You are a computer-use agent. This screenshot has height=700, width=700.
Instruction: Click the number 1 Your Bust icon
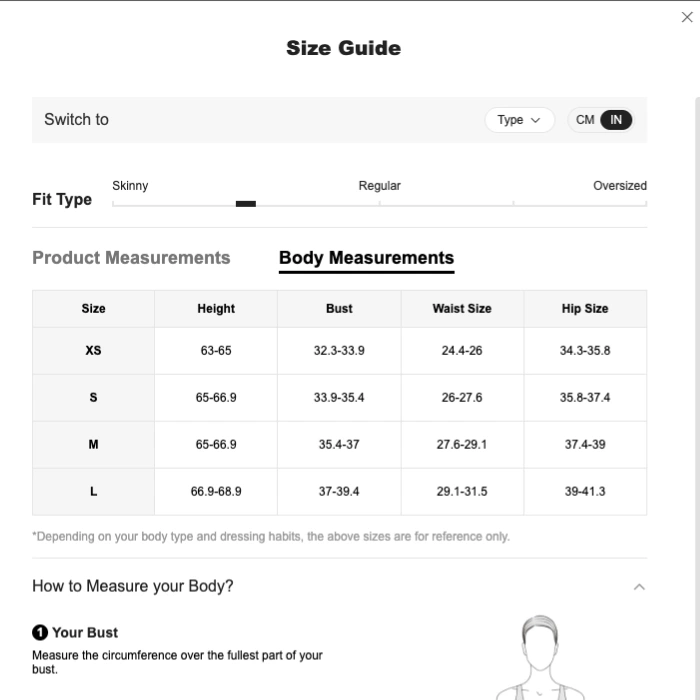coord(40,632)
